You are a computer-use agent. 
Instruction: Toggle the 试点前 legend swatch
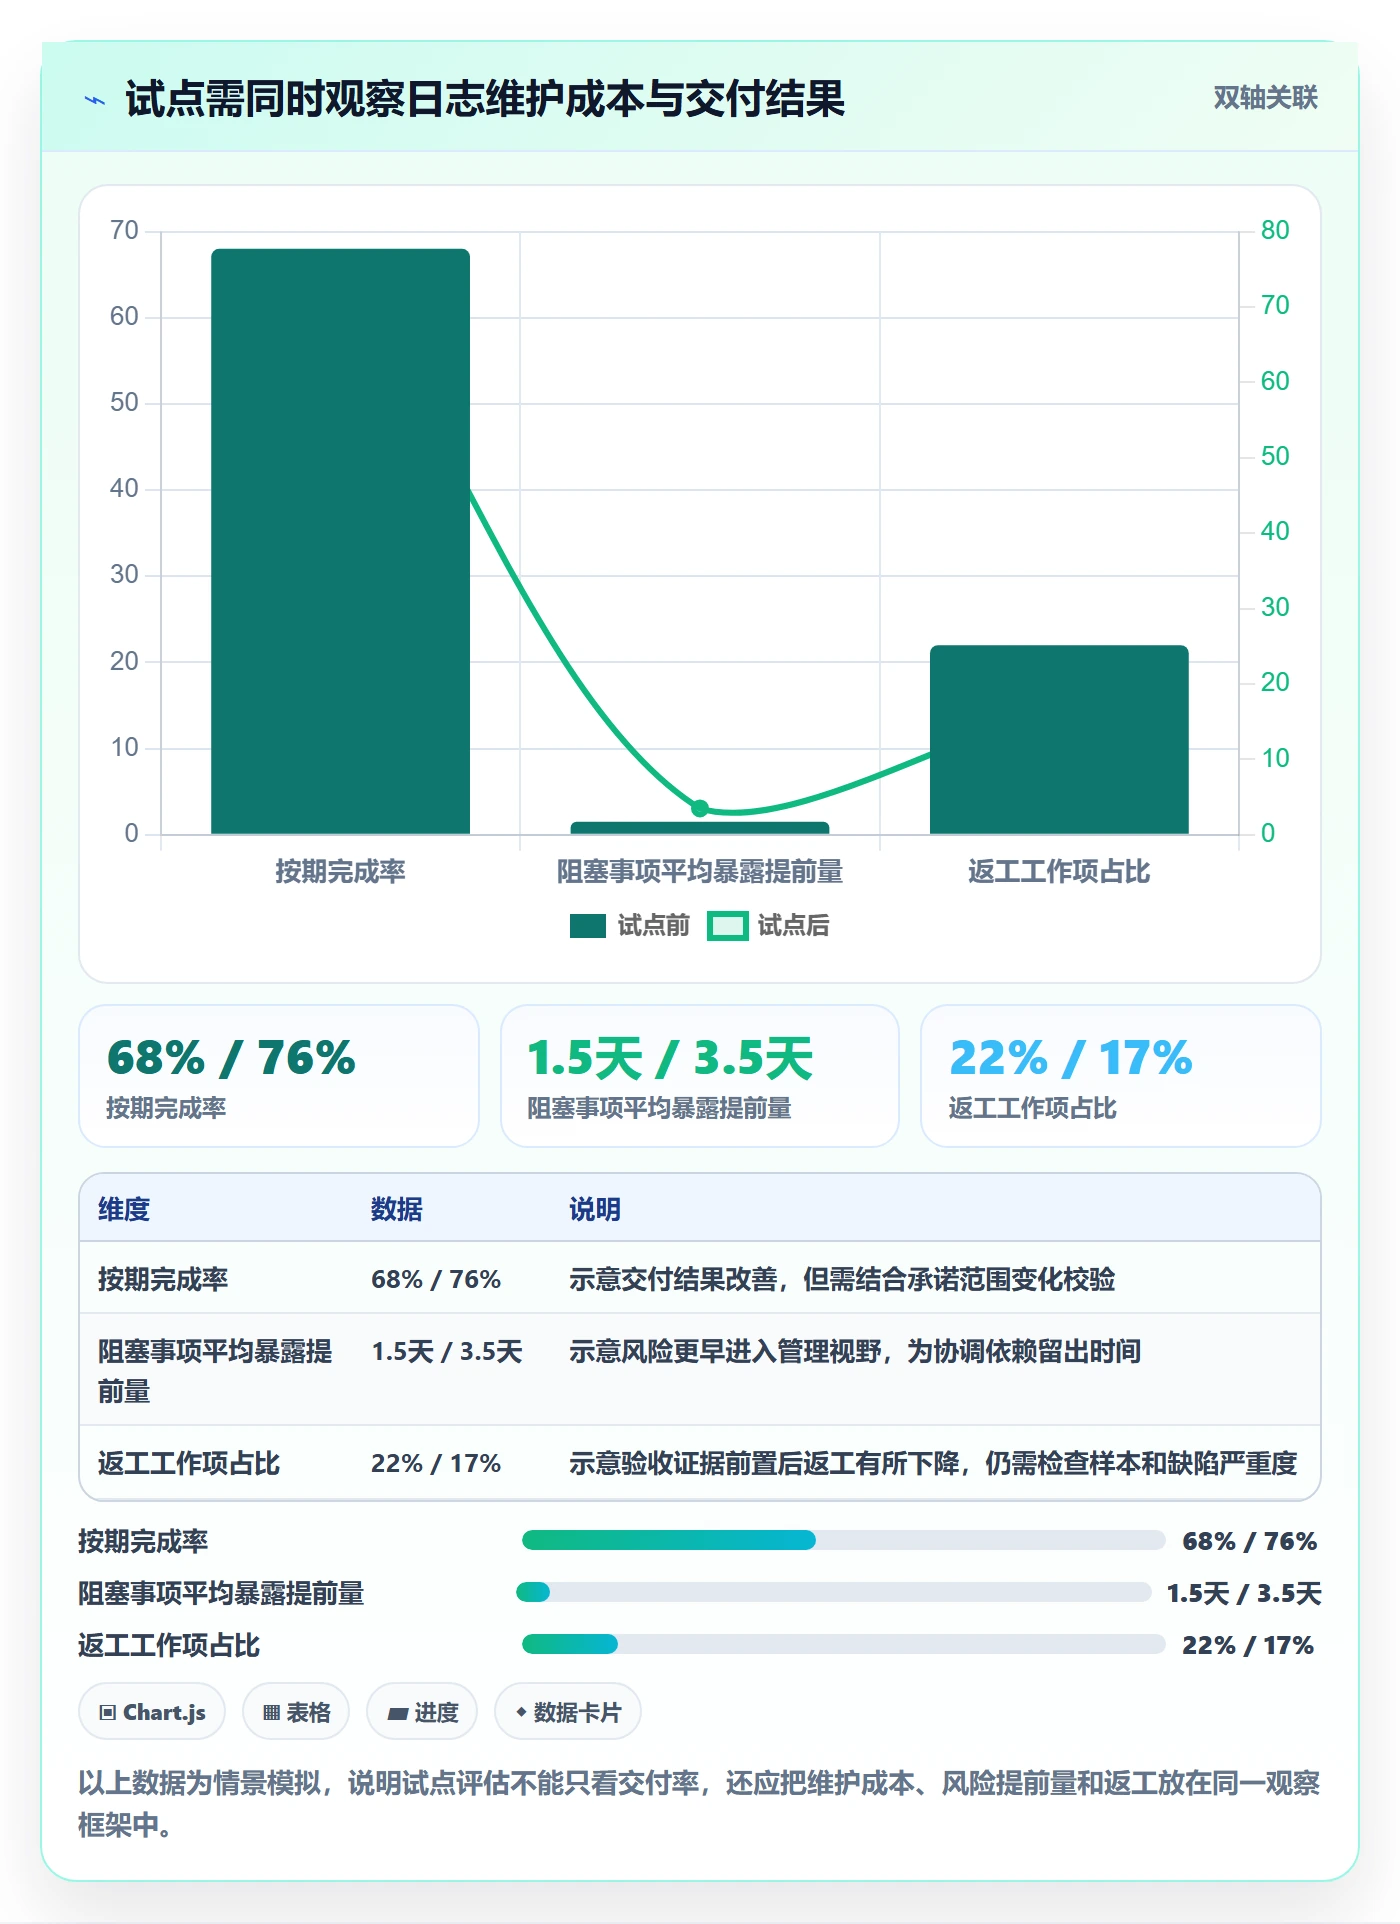pyautogui.click(x=588, y=926)
